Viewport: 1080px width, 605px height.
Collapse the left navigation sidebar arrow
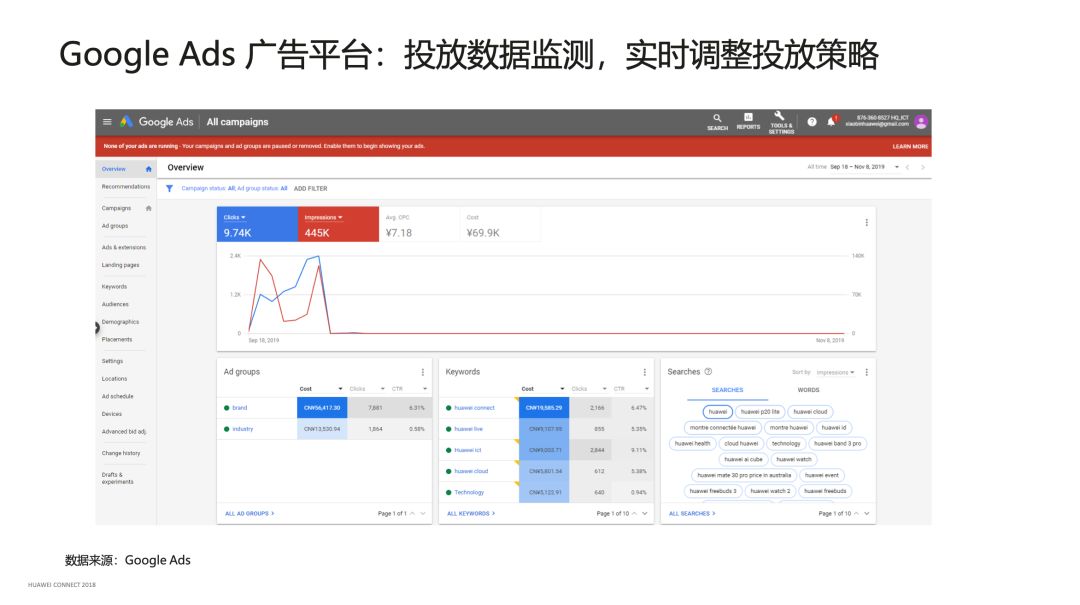pos(97,328)
